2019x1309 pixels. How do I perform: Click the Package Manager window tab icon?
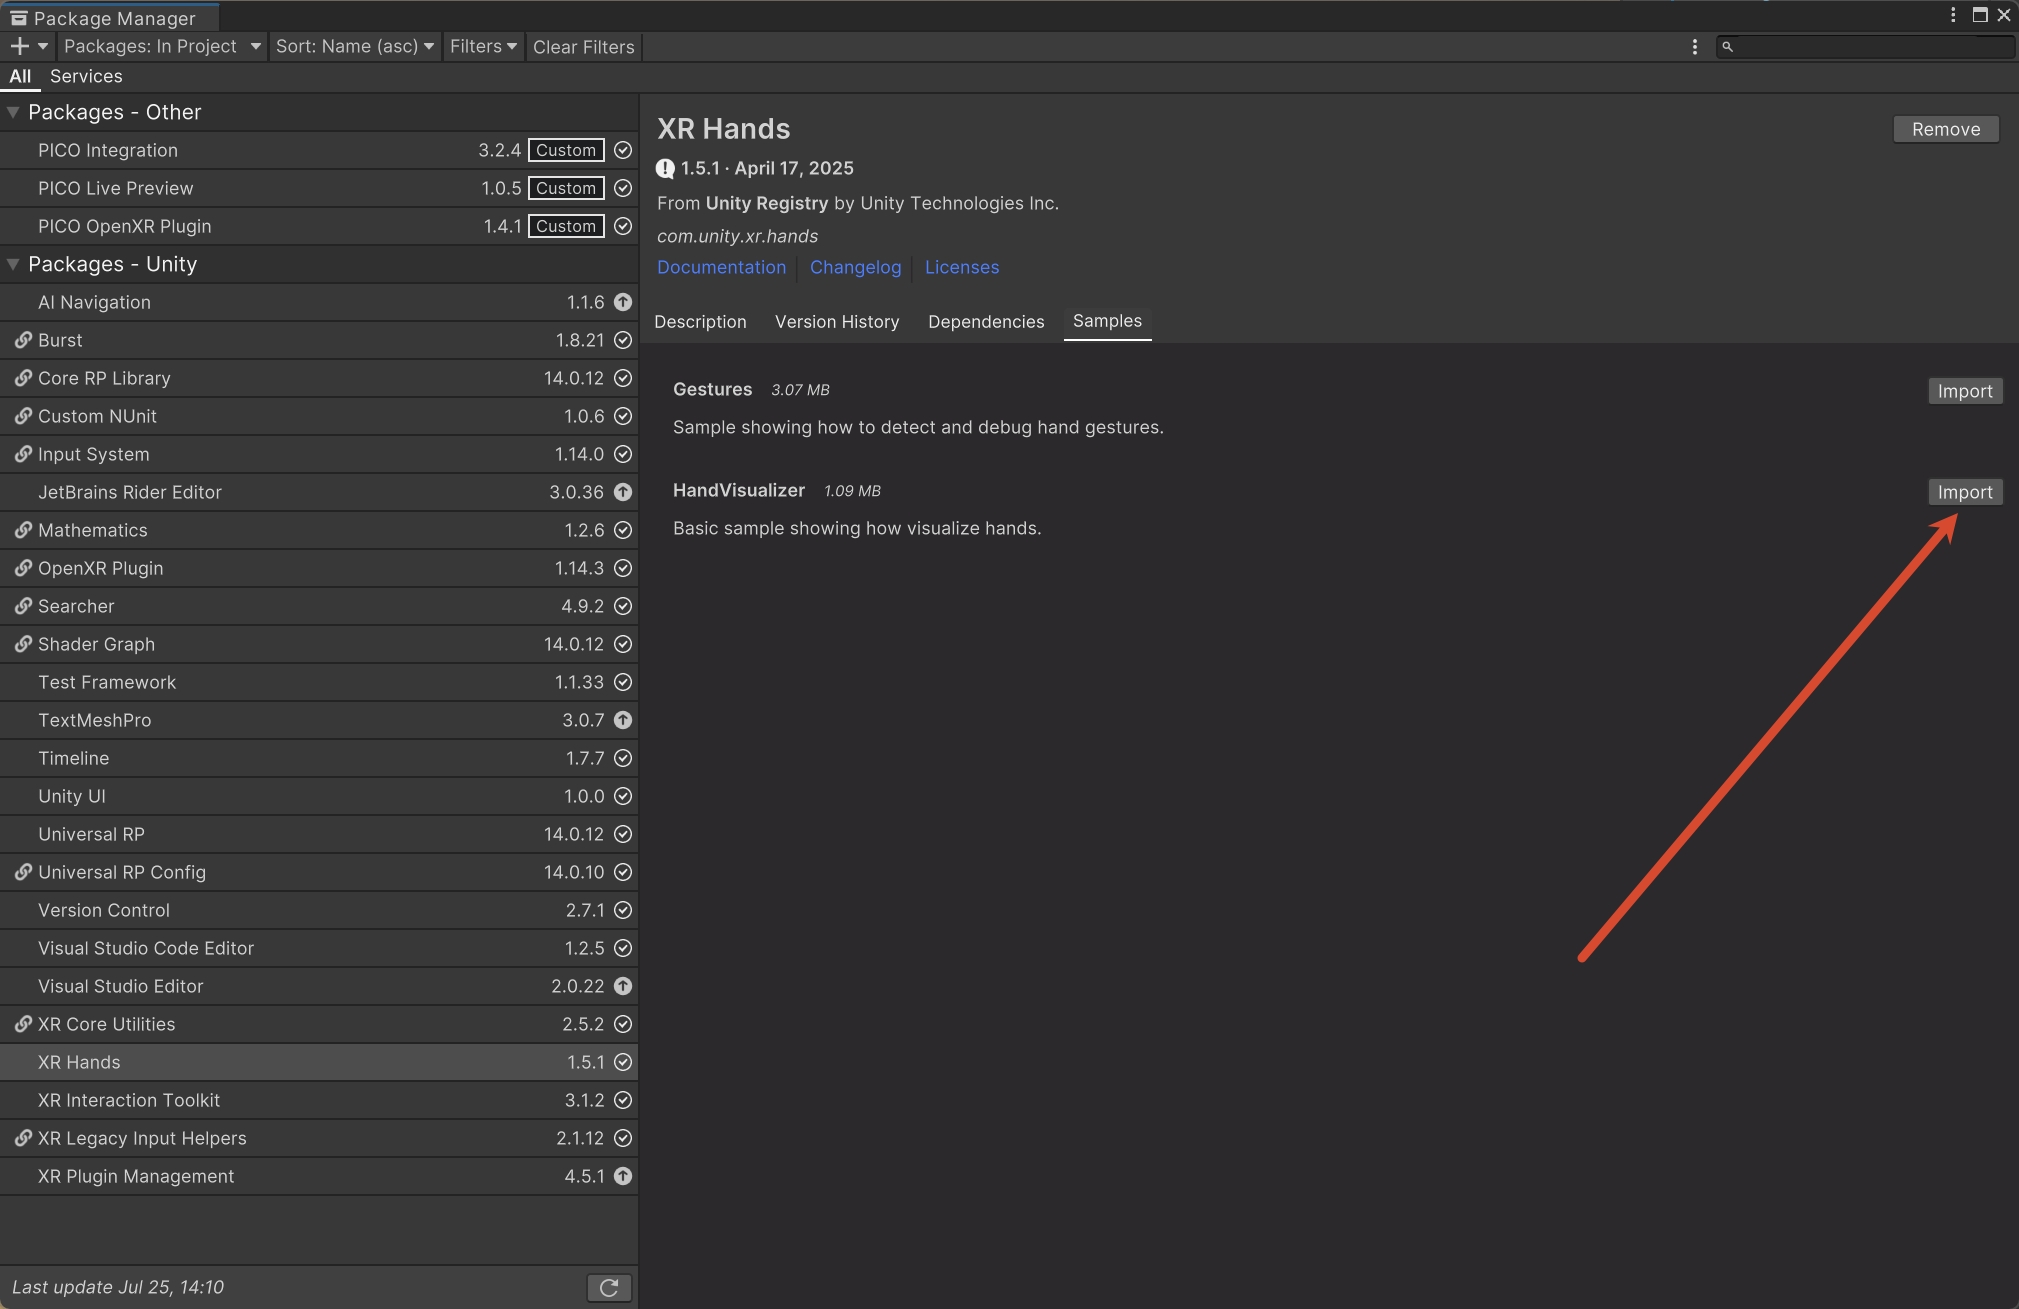18,18
